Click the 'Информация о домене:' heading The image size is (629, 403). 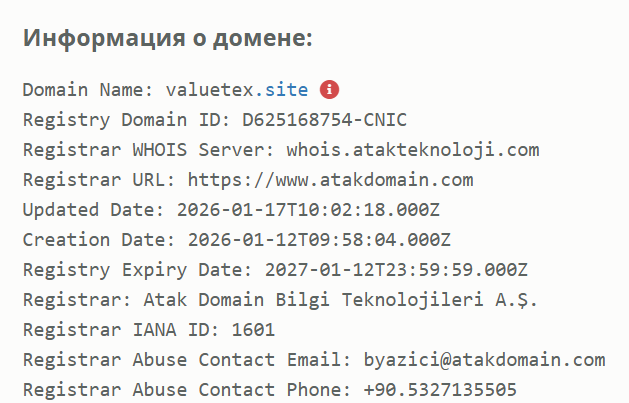(x=168, y=39)
